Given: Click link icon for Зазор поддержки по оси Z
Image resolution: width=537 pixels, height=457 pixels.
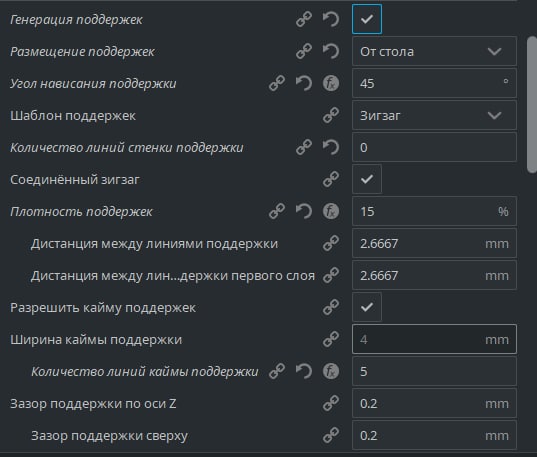Looking at the screenshot, I should (x=331, y=403).
